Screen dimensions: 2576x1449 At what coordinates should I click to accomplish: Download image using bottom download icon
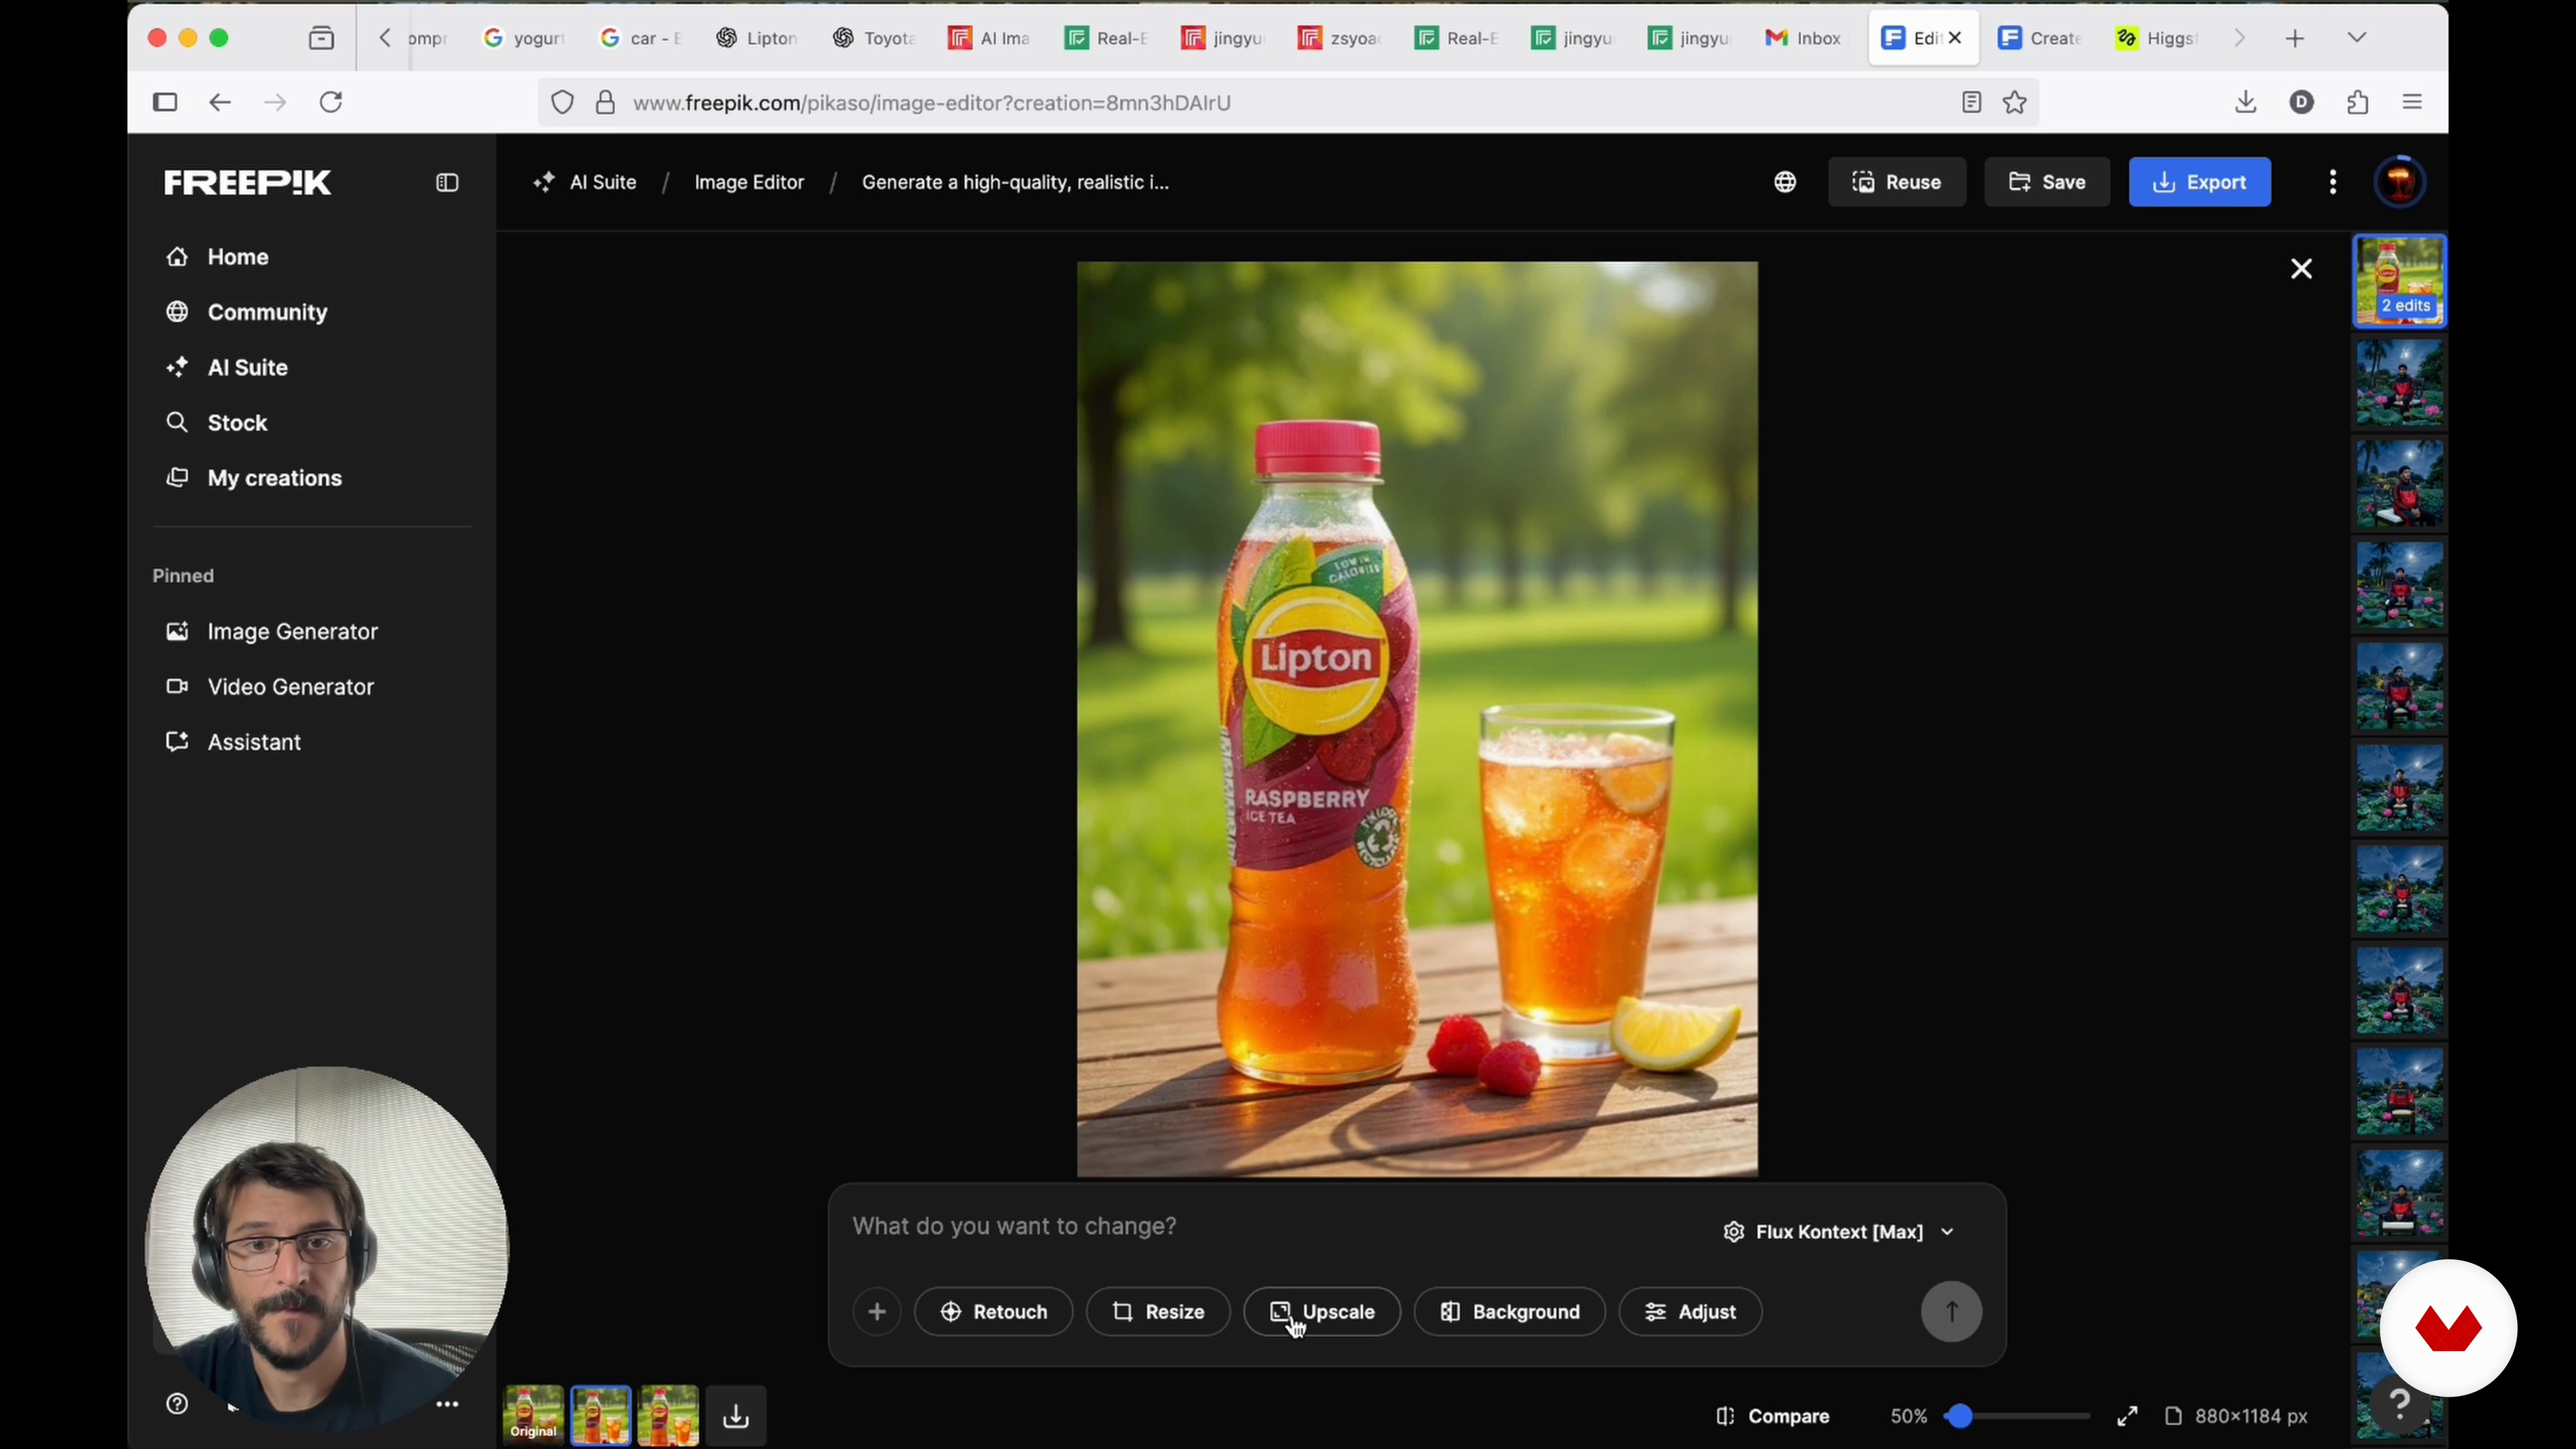tap(736, 1416)
